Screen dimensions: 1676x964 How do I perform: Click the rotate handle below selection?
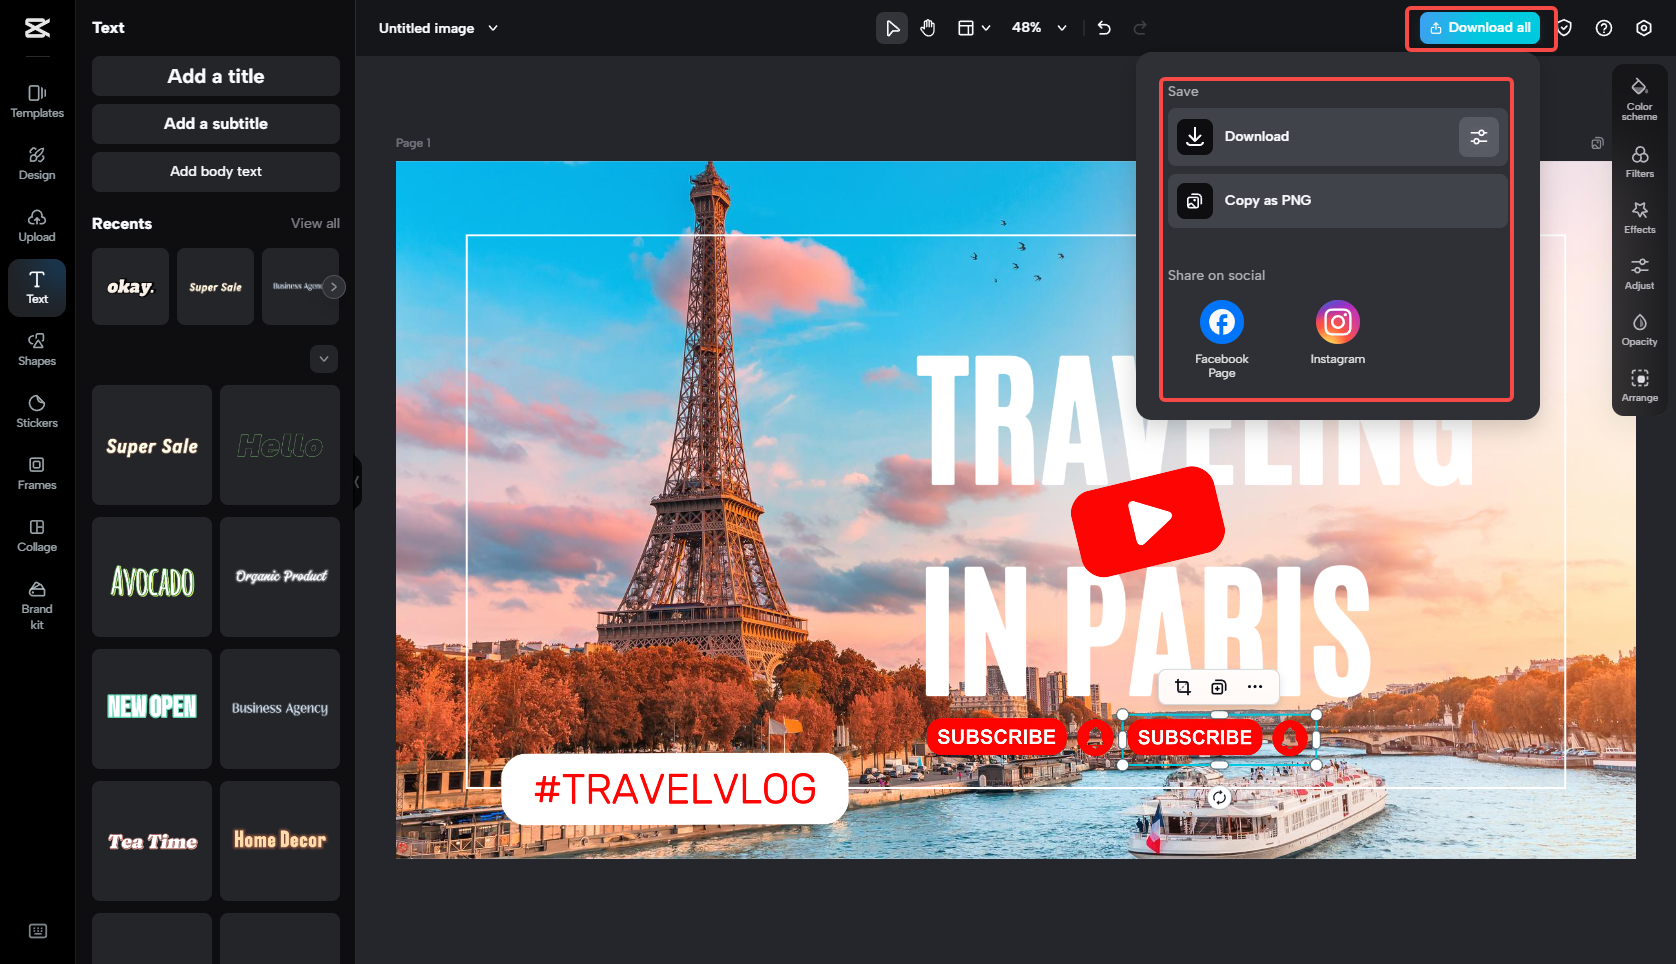coord(1219,797)
